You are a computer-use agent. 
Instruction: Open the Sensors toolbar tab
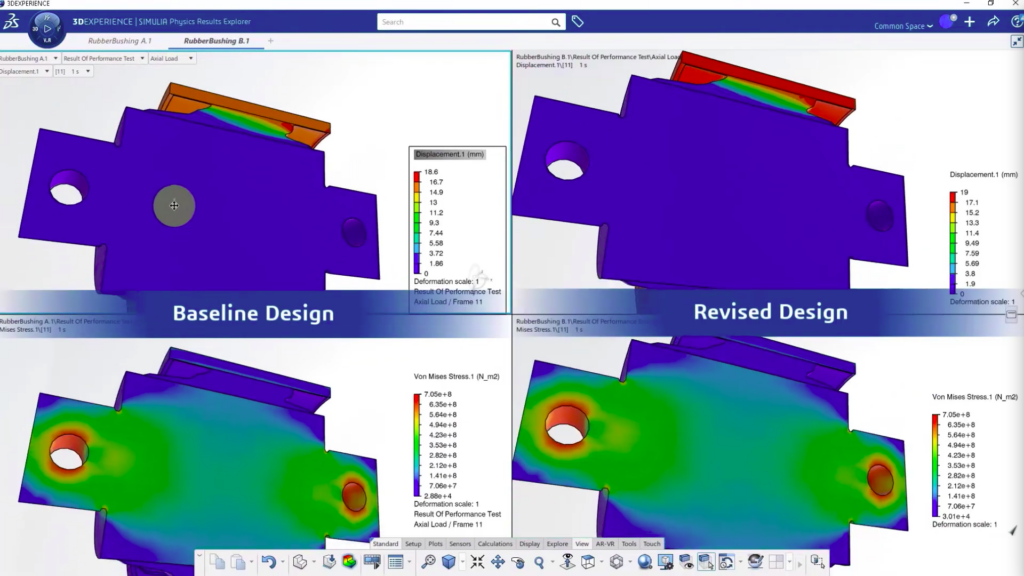[x=460, y=544]
